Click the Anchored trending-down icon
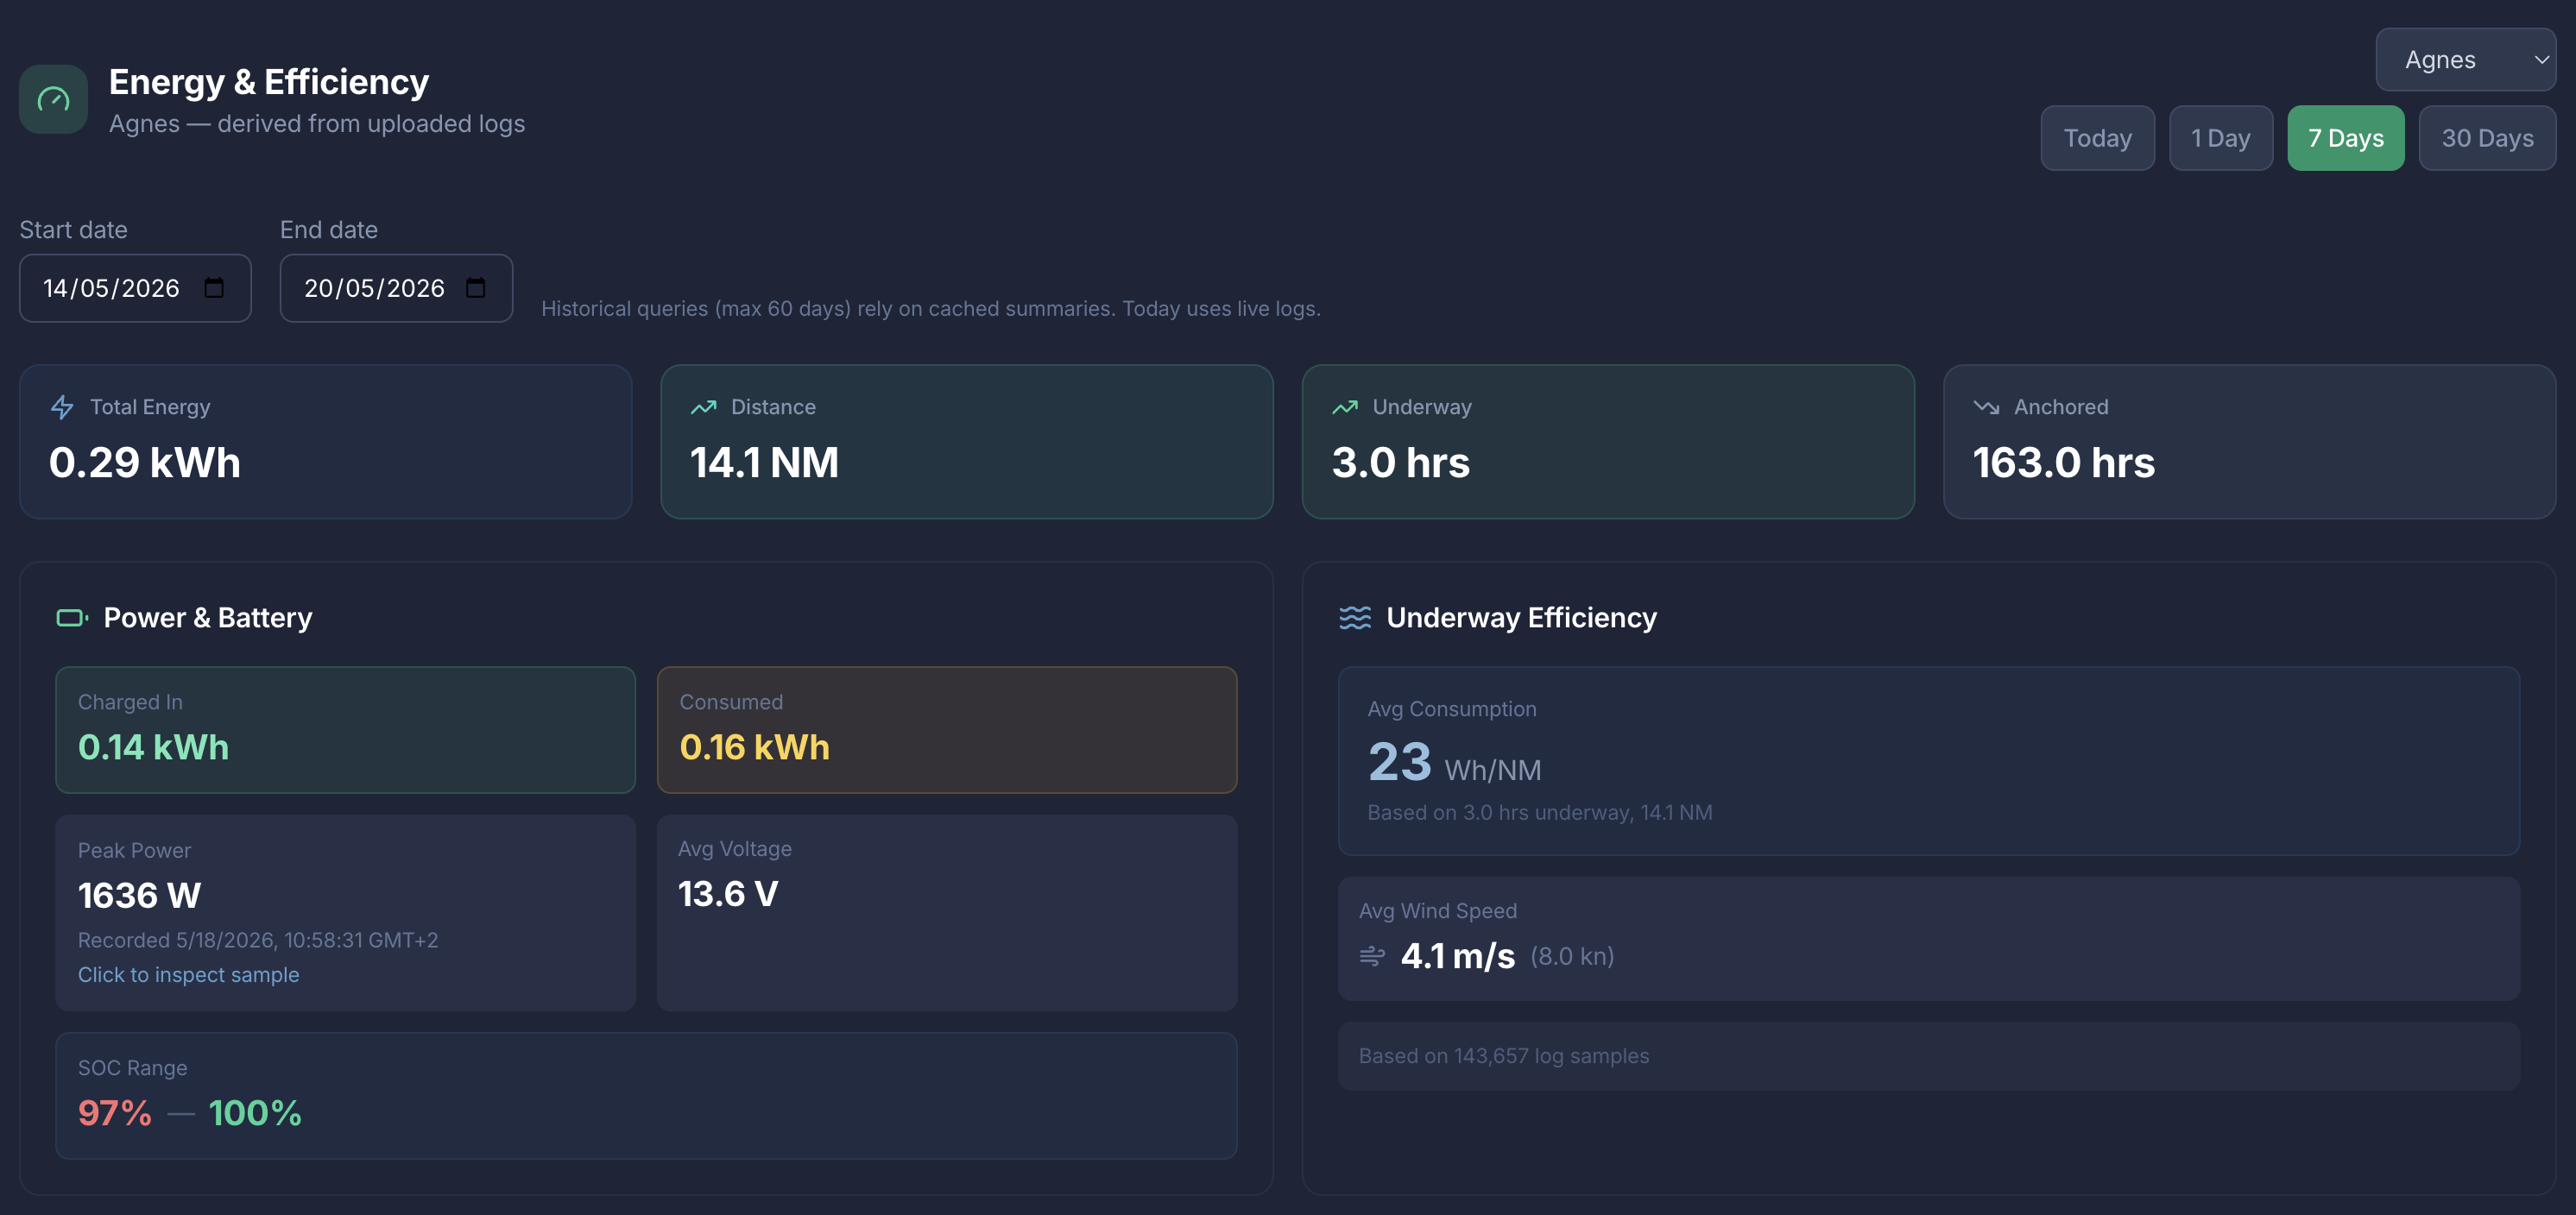 [x=1986, y=407]
